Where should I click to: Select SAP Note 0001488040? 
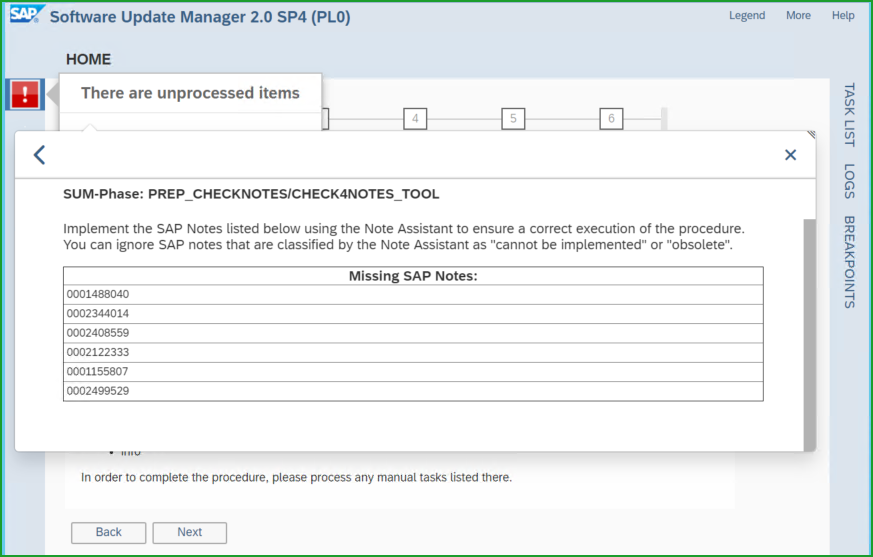pyautogui.click(x=413, y=295)
